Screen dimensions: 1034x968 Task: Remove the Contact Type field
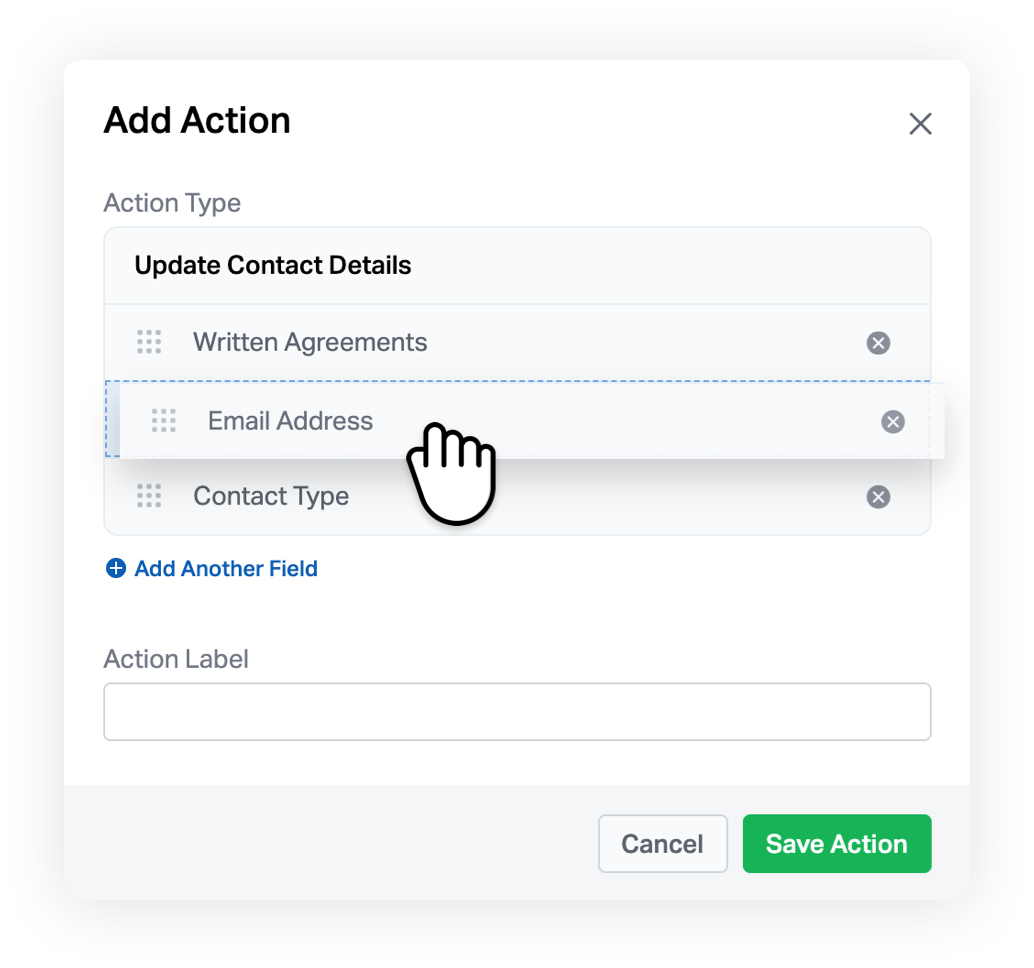click(x=878, y=497)
